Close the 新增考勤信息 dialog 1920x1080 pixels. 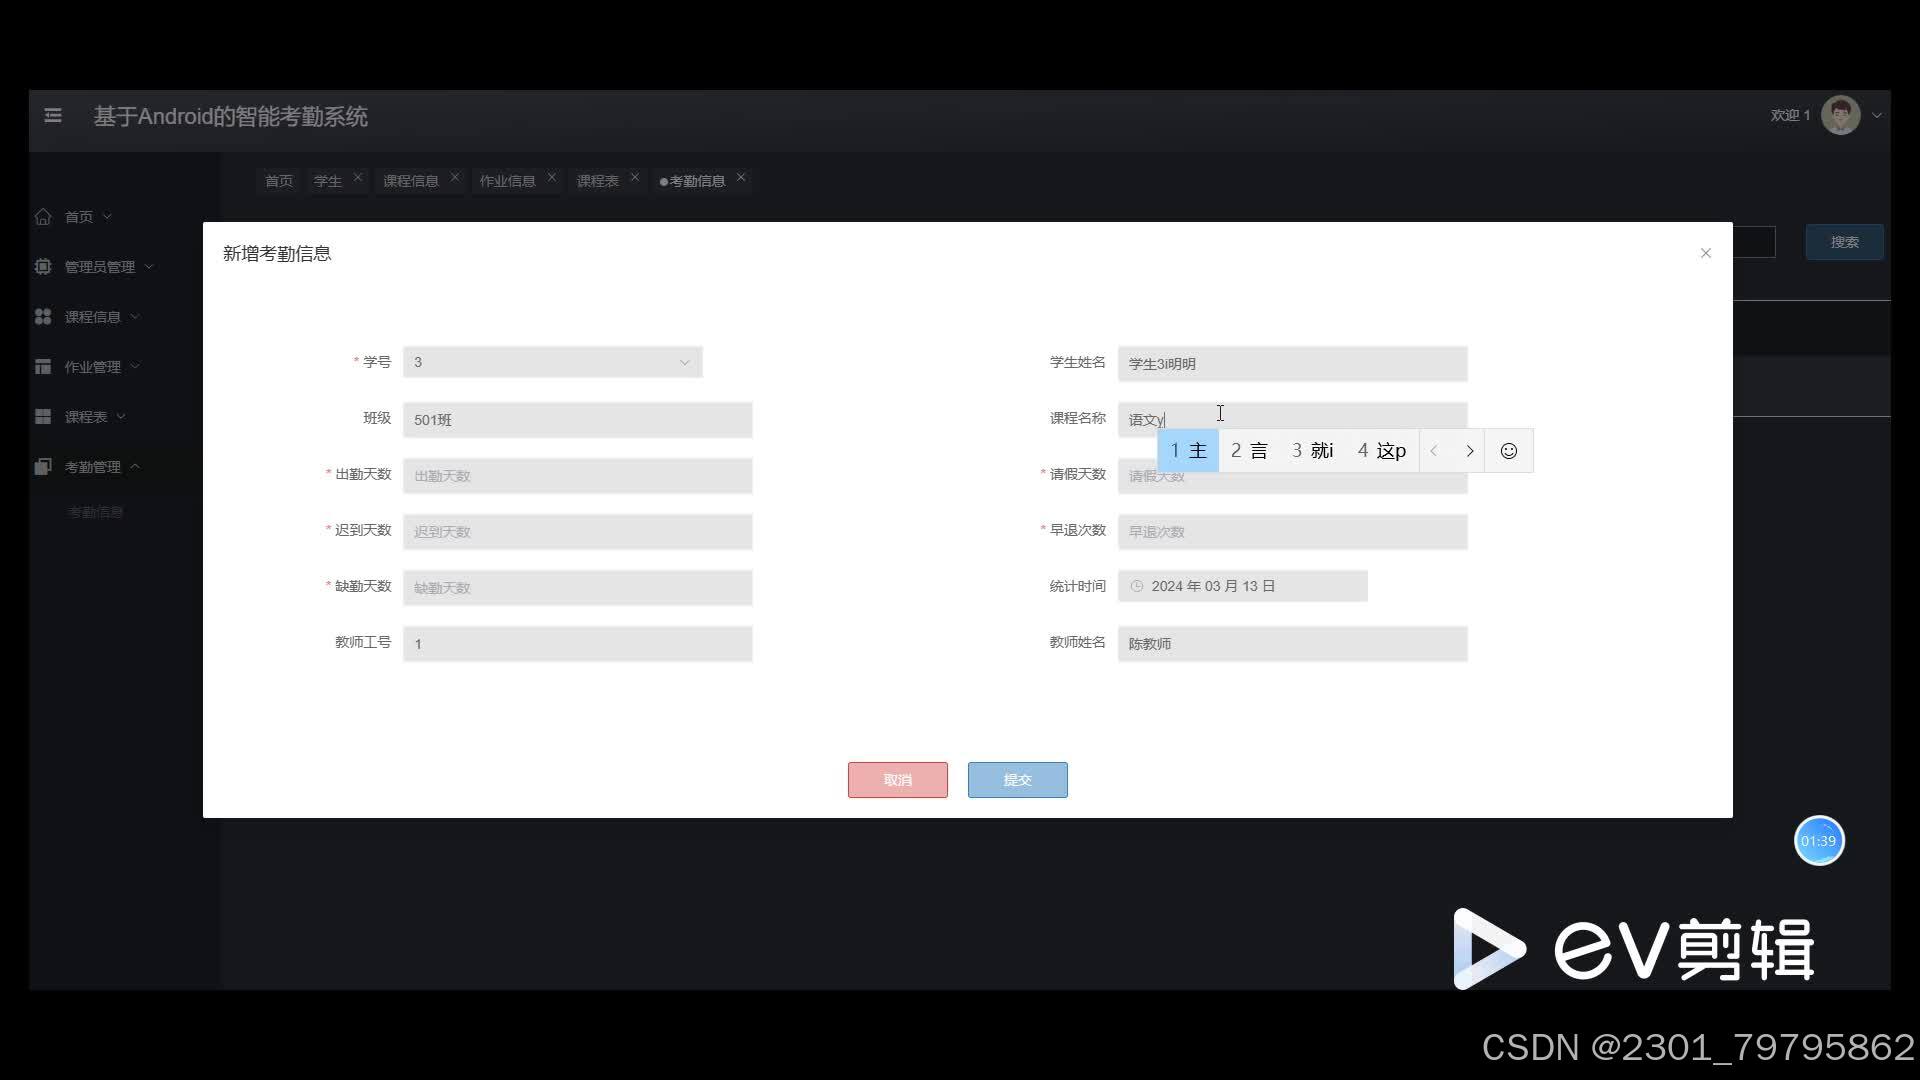(1706, 253)
